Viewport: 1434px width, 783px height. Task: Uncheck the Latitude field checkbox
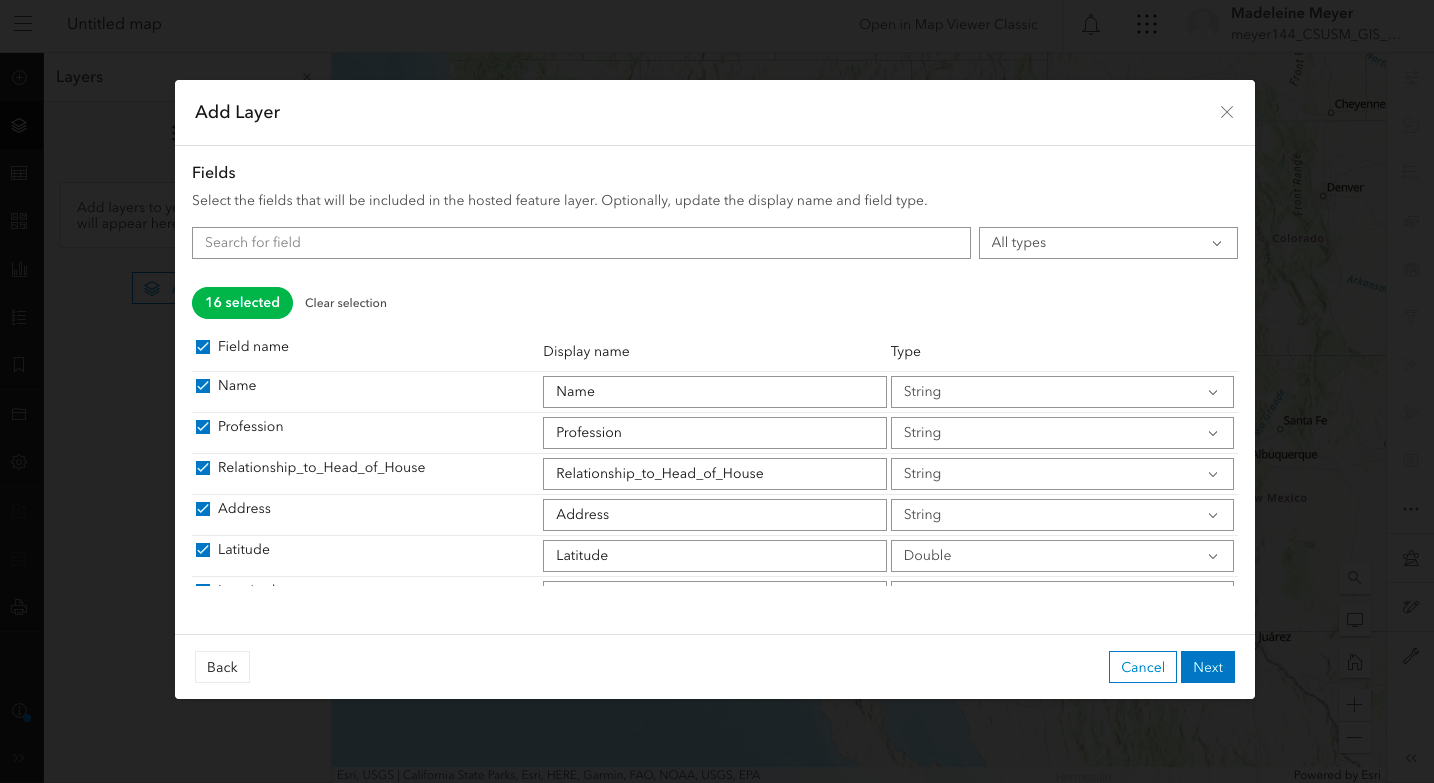203,550
